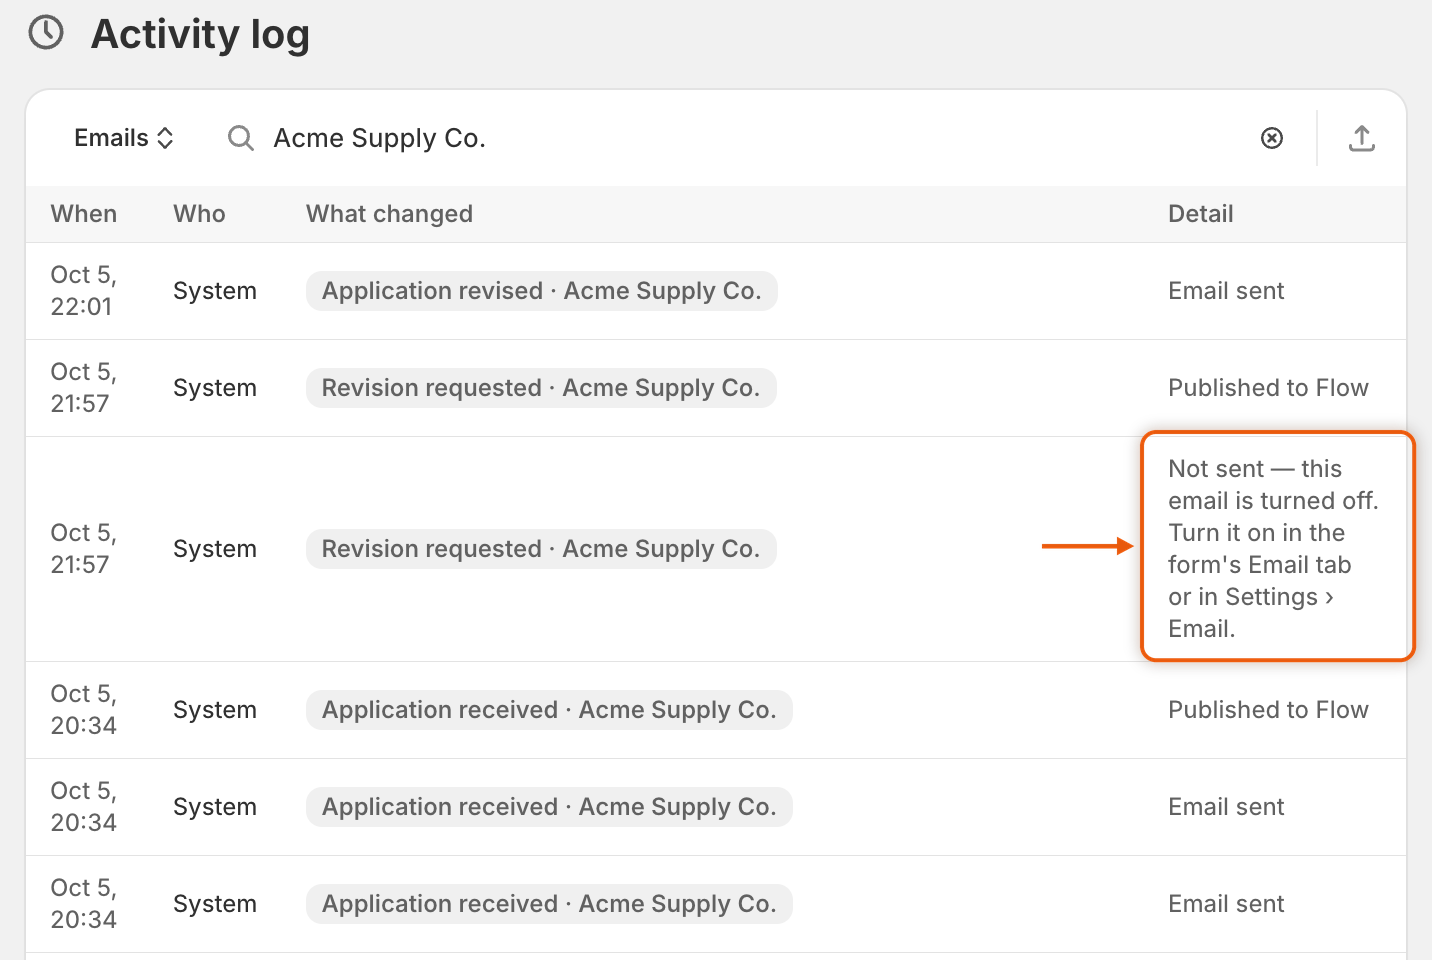Open the Revision requested tag marked Published to Flow

pos(541,388)
